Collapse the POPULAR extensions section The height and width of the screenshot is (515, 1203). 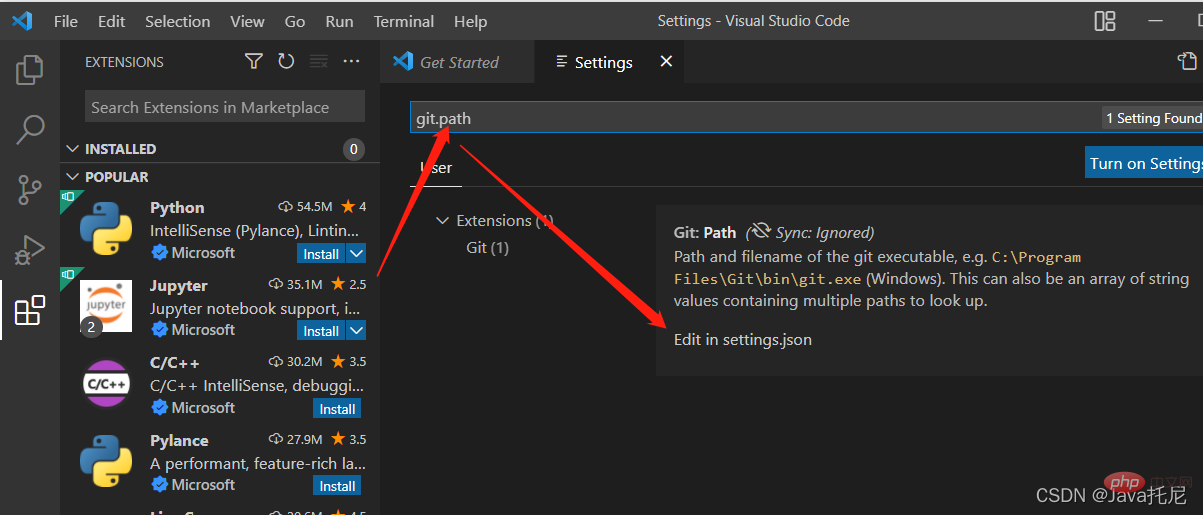72,177
